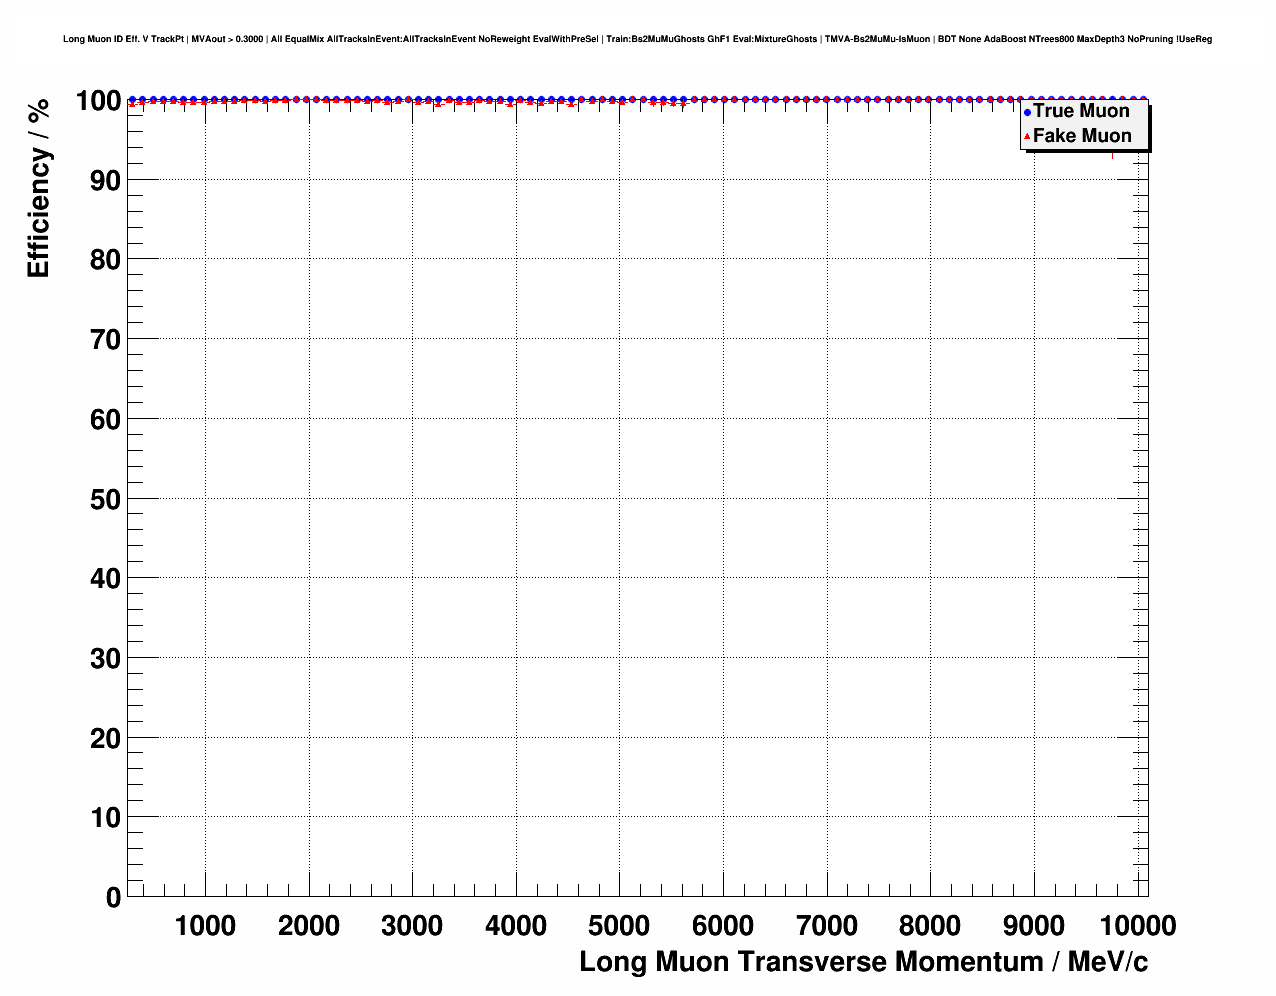This screenshot has width=1276, height=996.
Task: Click the 100 label on y-axis
Action: (97, 101)
